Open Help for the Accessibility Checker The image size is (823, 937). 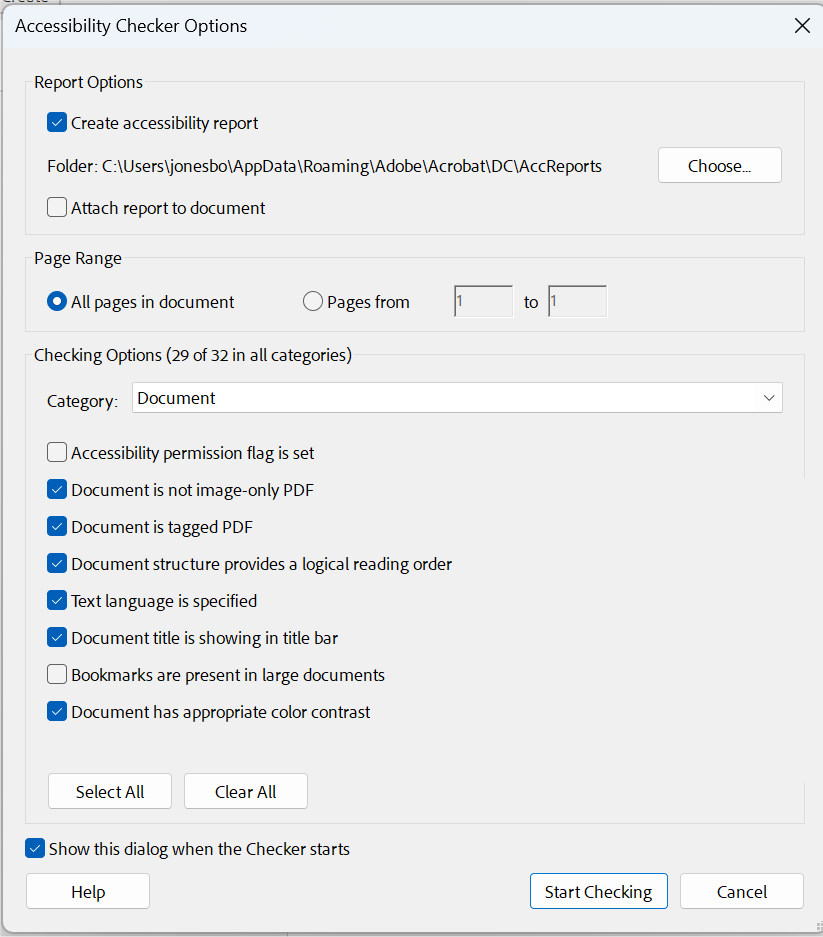(x=87, y=891)
